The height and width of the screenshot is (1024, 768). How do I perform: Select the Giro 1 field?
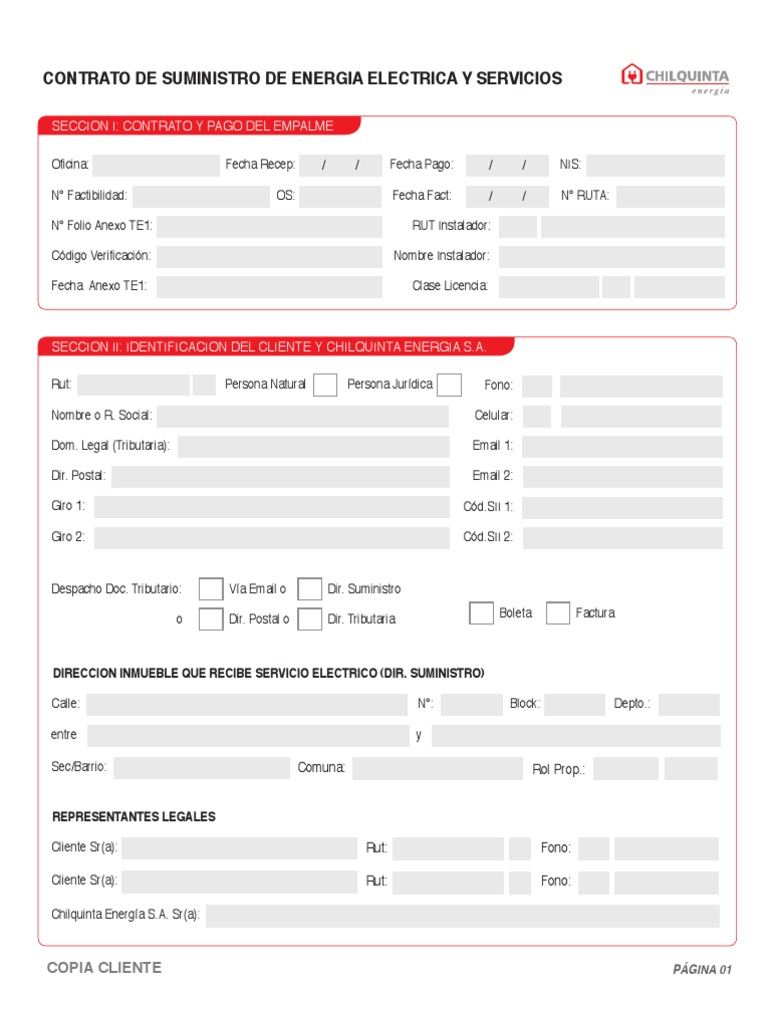click(x=272, y=507)
